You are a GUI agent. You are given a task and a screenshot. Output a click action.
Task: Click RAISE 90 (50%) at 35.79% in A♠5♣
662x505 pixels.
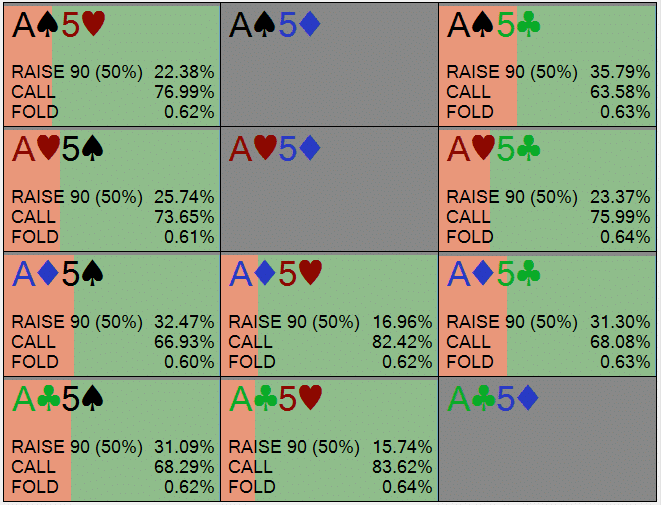(547, 71)
